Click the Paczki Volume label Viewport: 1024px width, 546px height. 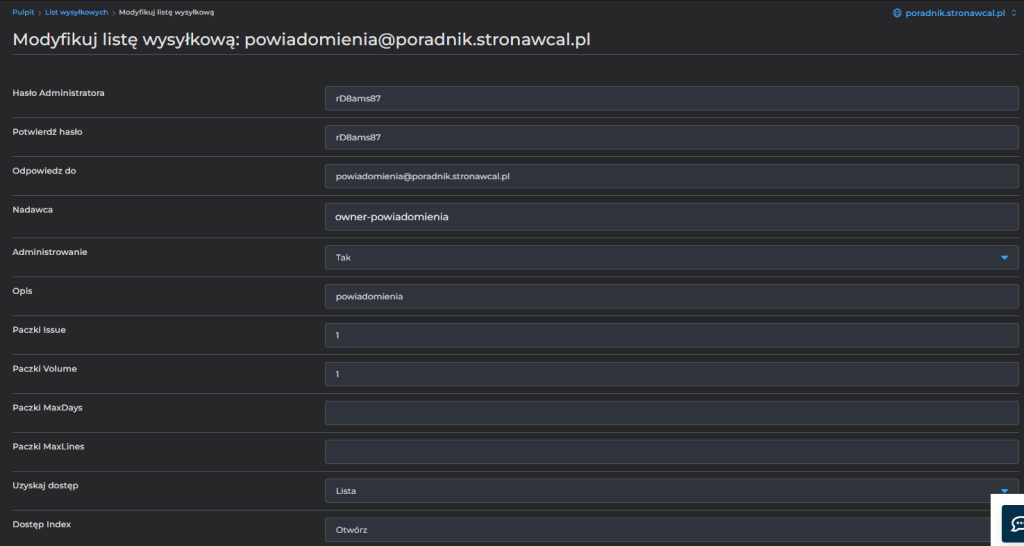[x=44, y=369]
